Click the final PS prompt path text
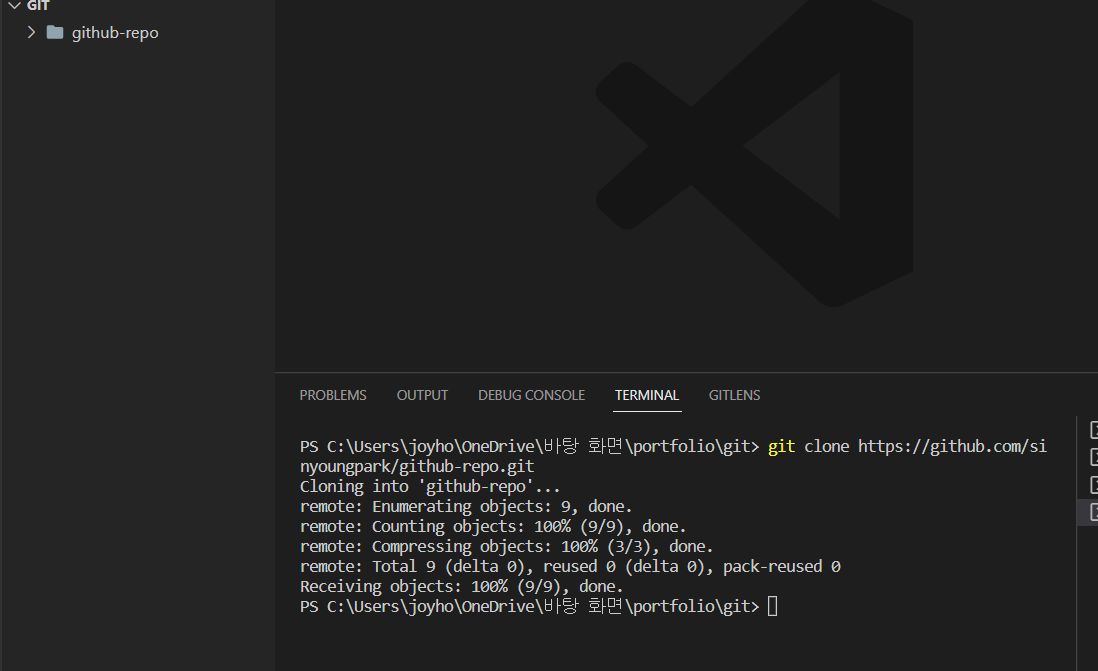This screenshot has width=1098, height=671. [x=529, y=606]
